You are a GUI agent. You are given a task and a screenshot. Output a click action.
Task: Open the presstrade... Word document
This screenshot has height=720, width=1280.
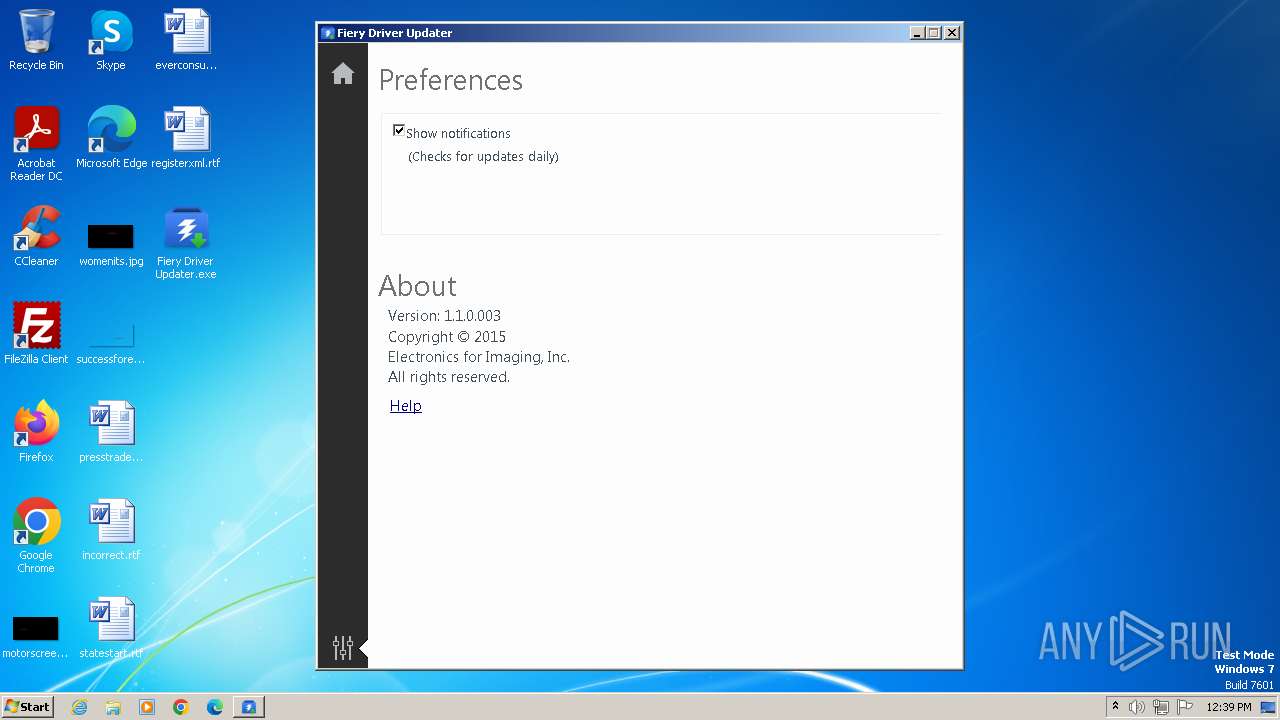tap(111, 432)
